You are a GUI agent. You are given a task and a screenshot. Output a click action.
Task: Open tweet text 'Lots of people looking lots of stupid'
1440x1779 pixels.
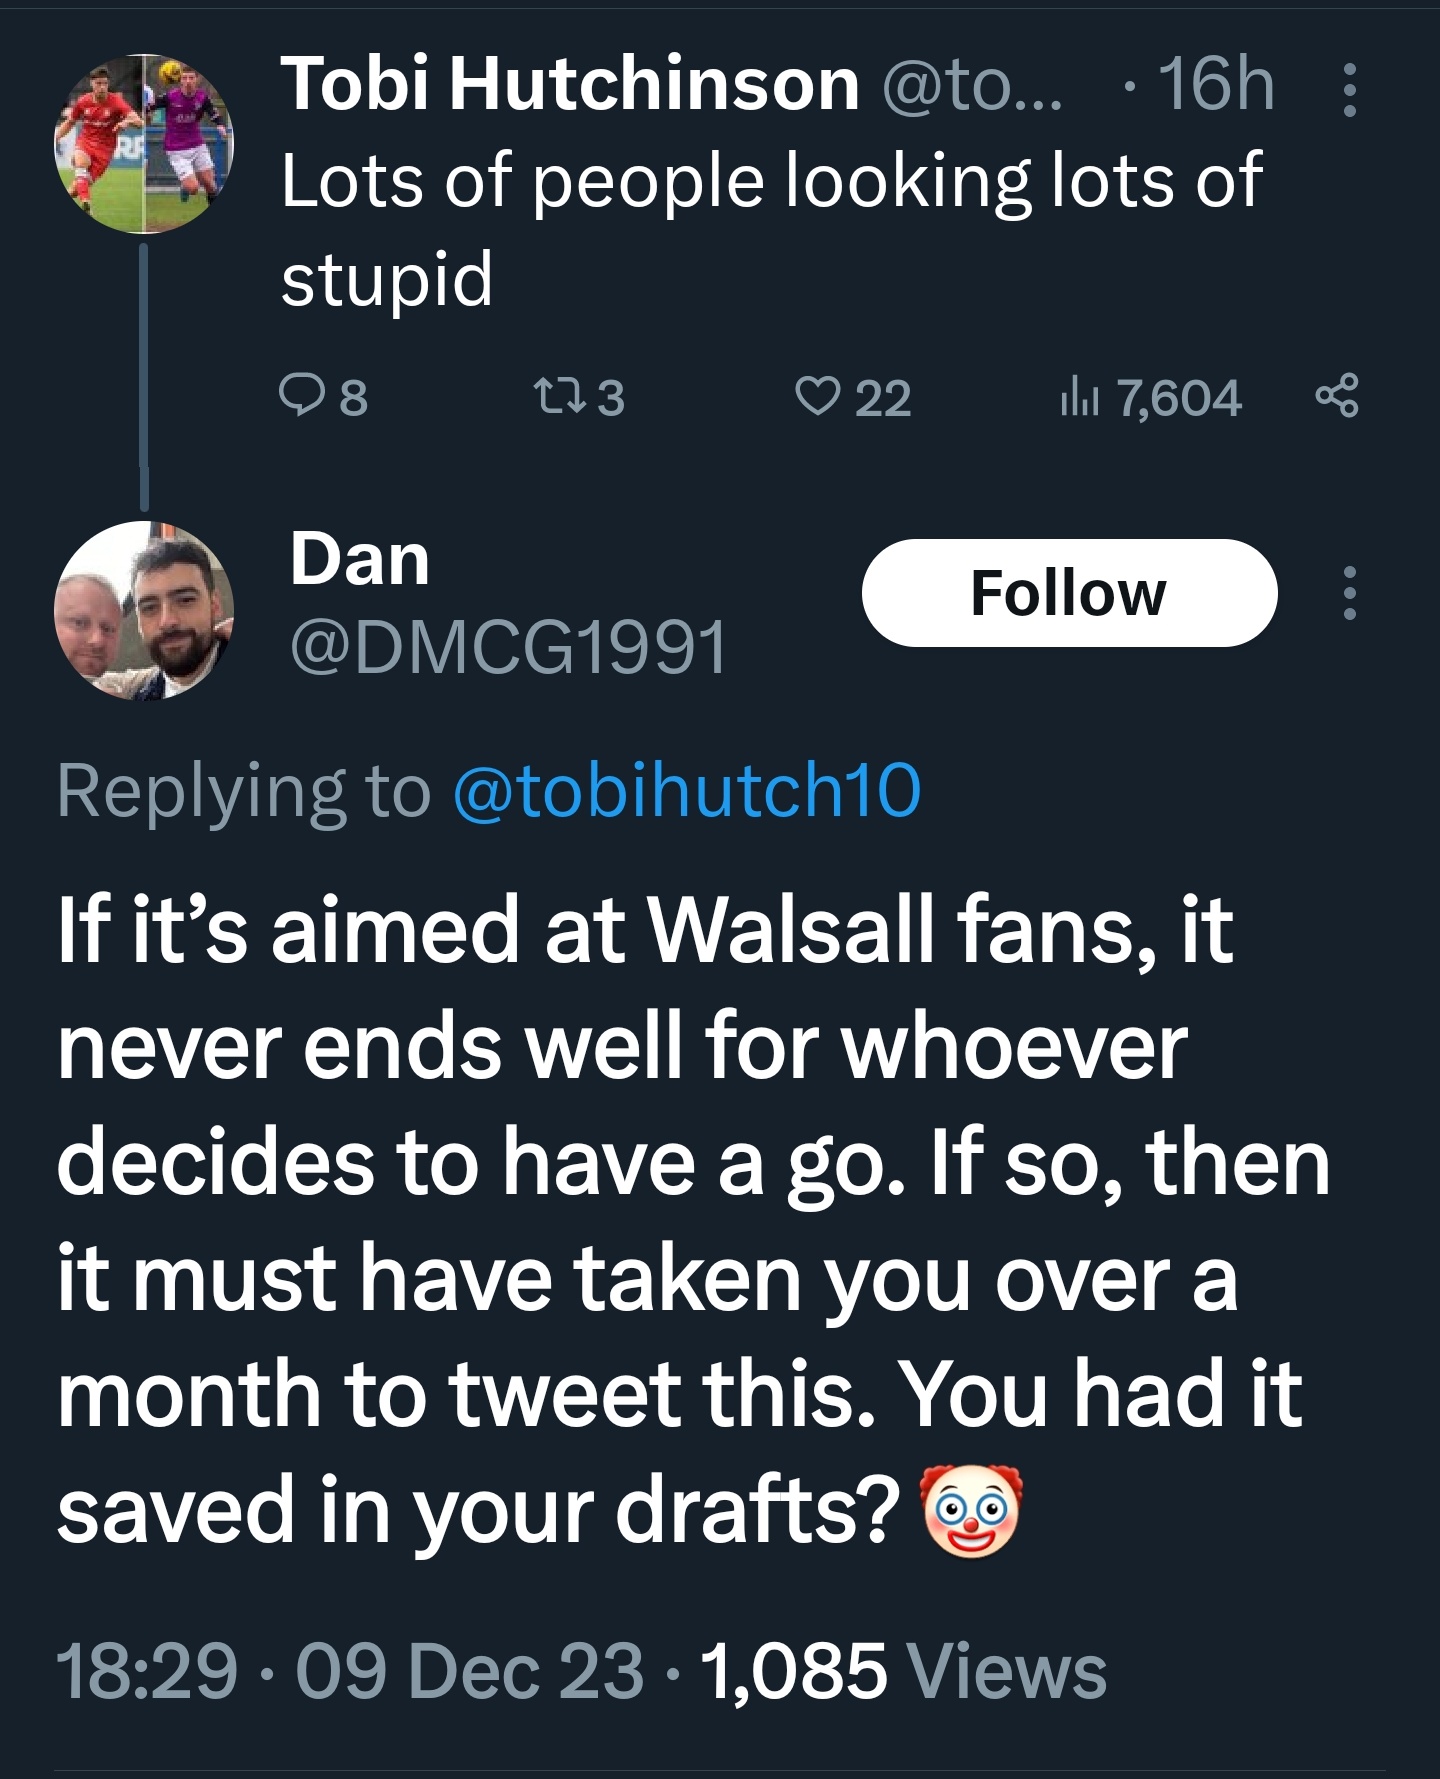[x=771, y=229]
